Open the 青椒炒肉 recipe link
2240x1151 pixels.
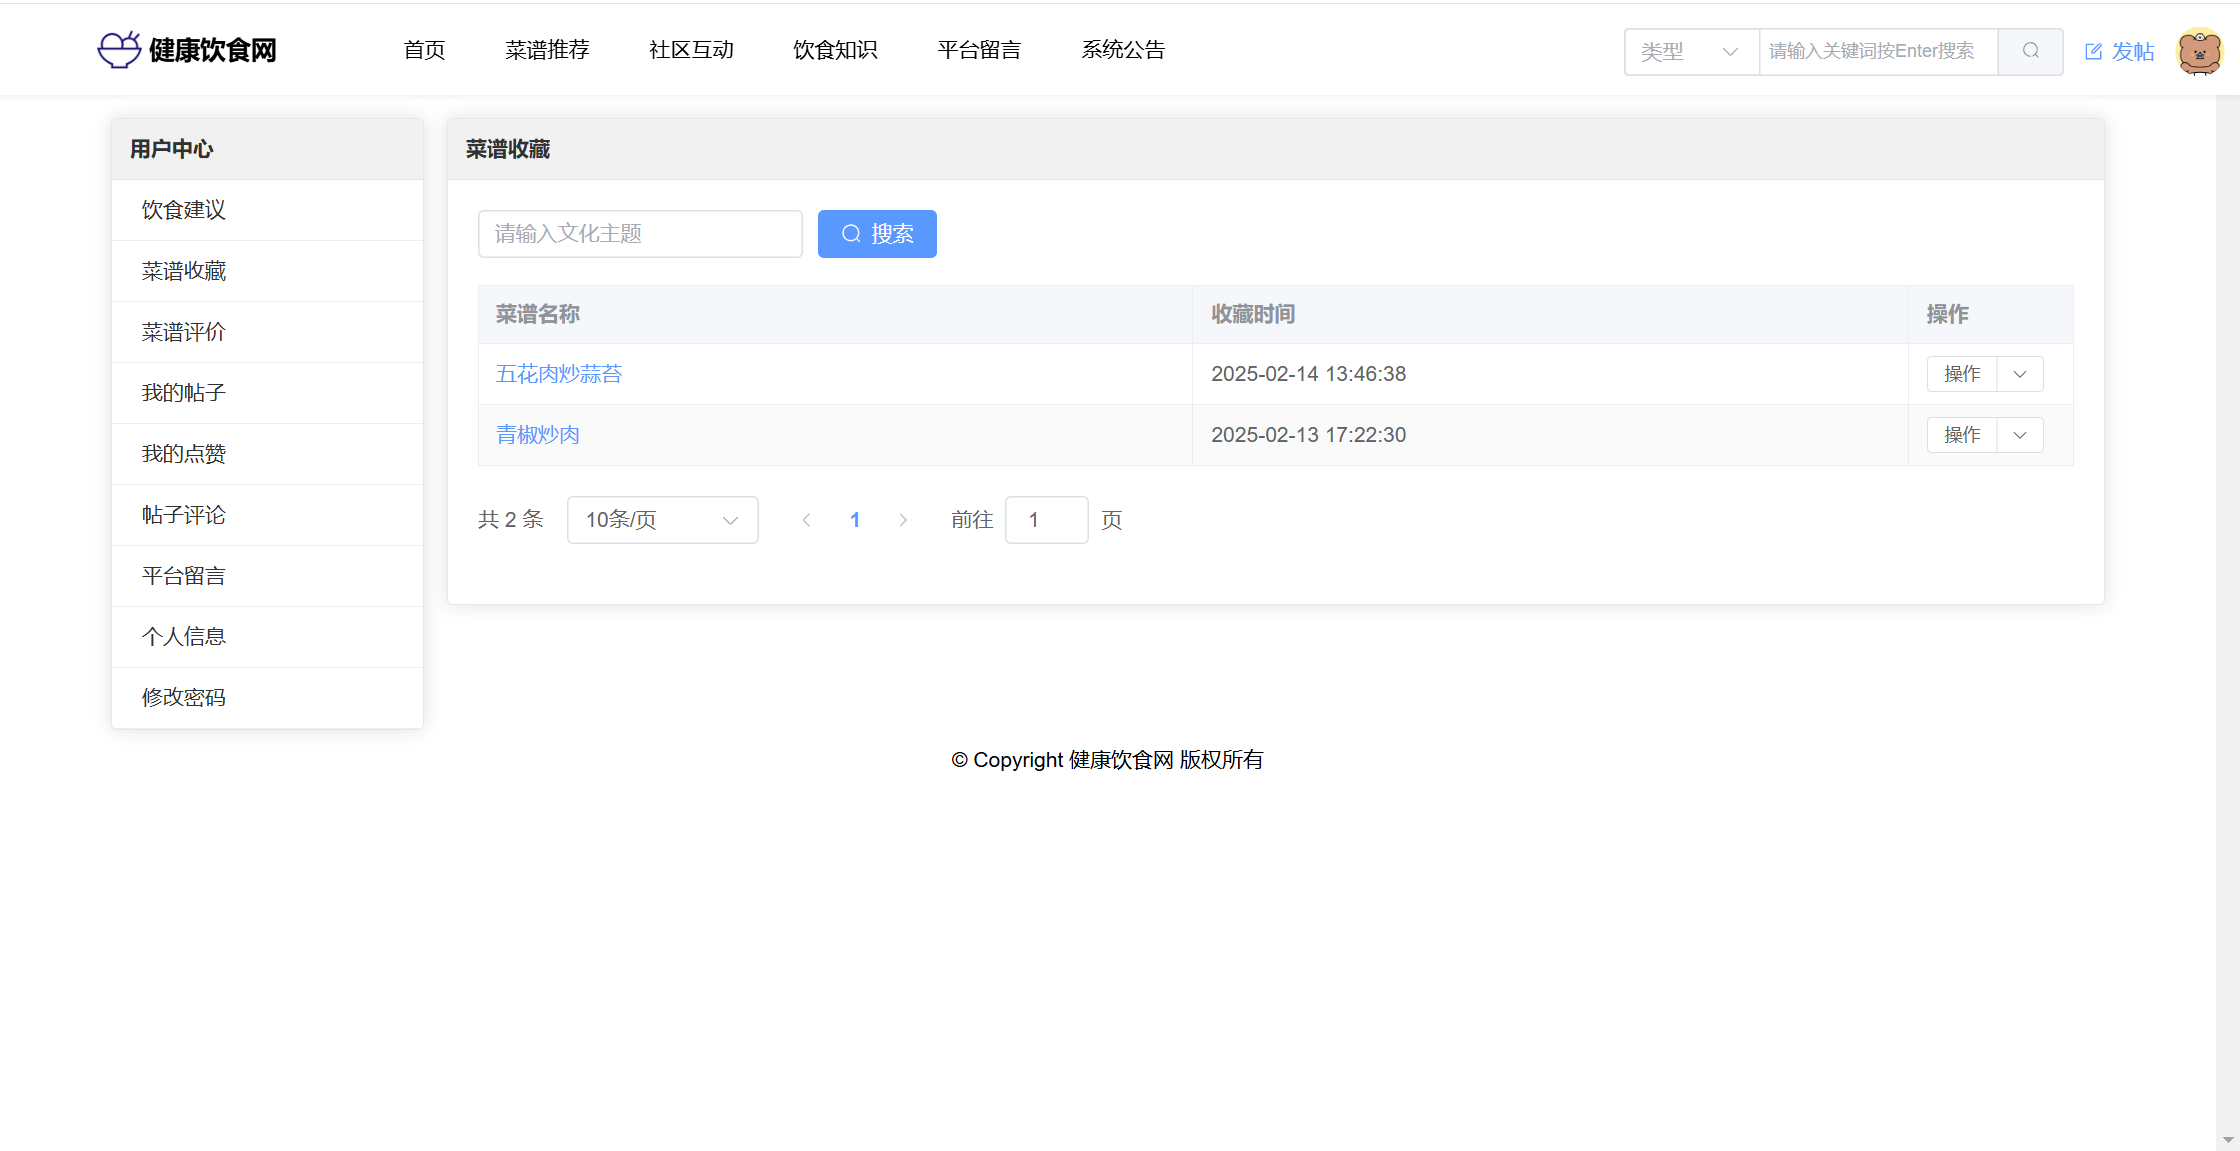point(538,435)
